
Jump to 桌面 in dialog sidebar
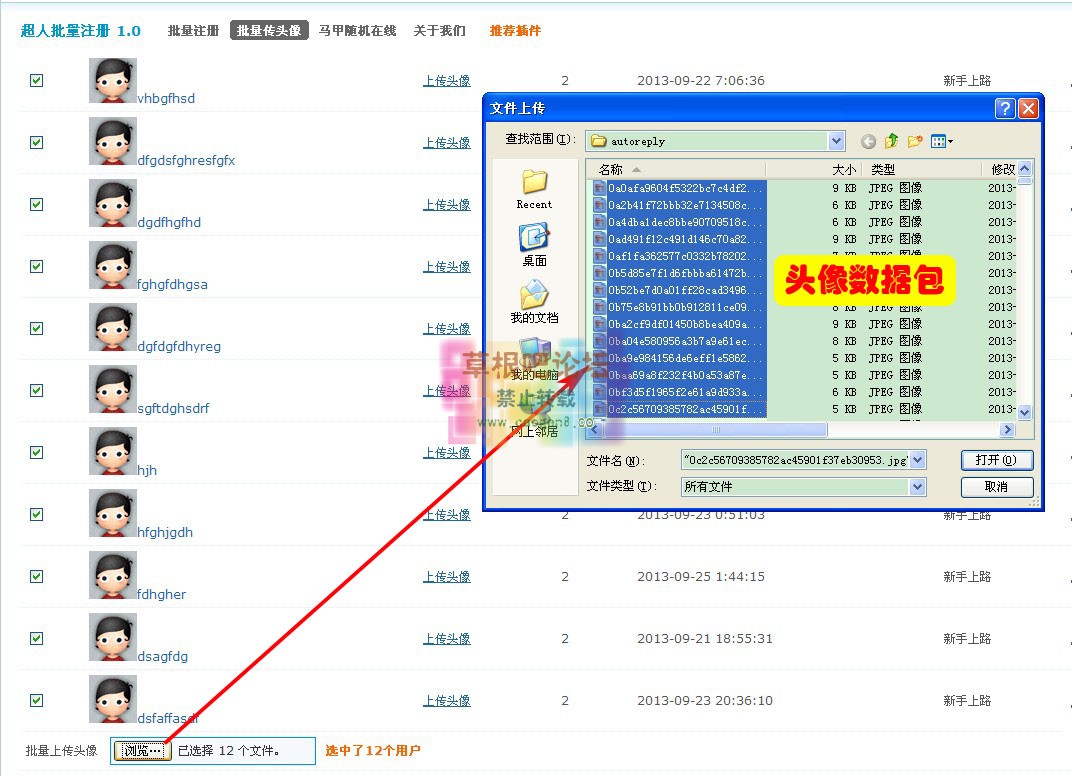534,244
